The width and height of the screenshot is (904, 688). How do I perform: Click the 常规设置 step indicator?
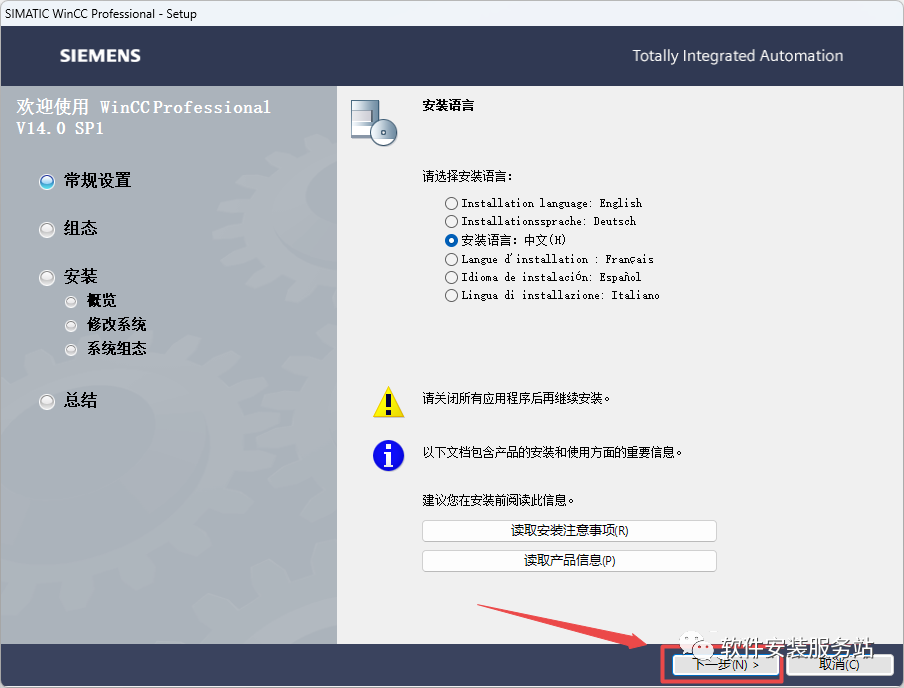coord(47,182)
